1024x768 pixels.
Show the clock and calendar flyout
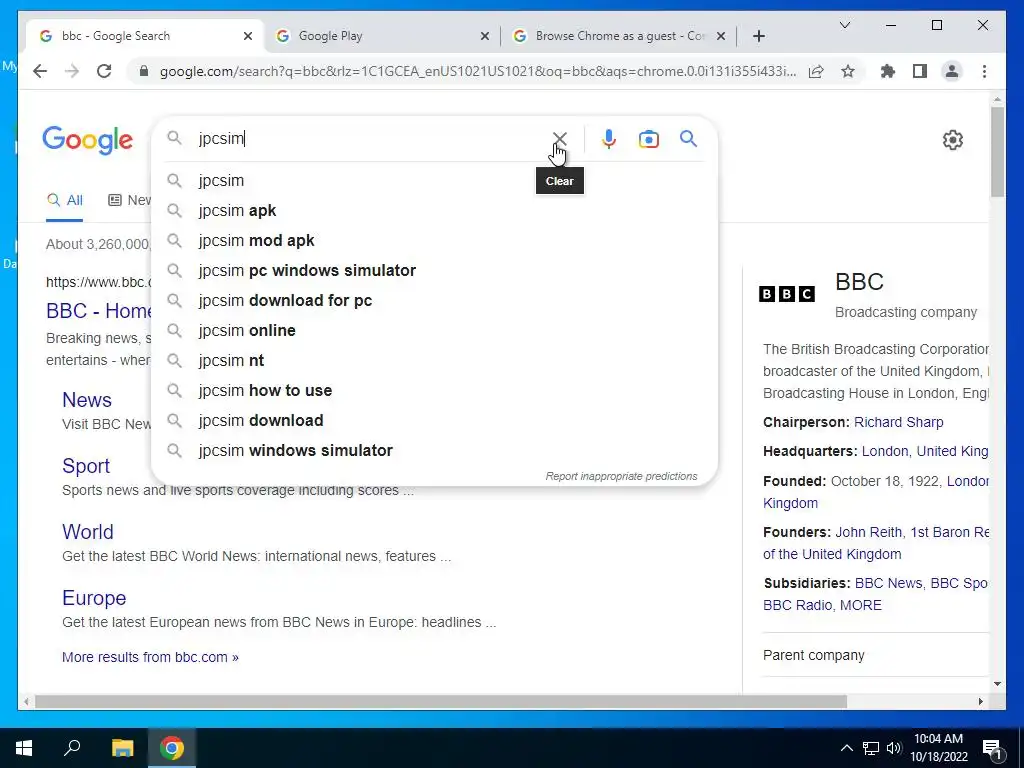point(938,748)
